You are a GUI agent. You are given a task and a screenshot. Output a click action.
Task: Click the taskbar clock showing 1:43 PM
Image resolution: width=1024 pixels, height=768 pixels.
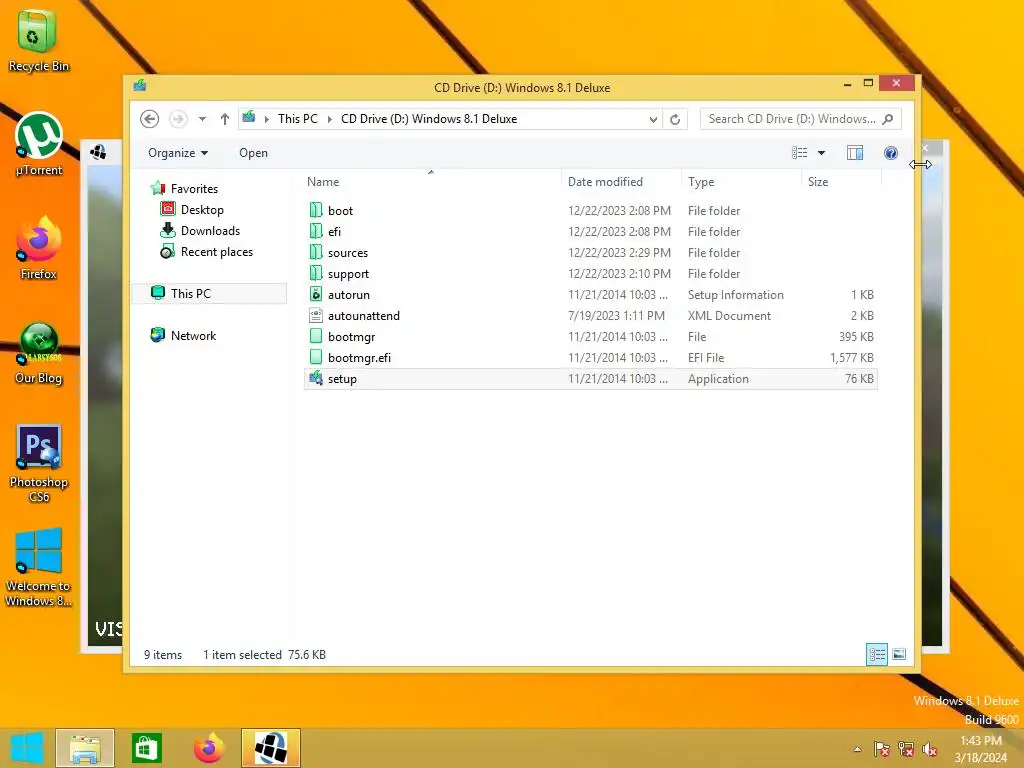click(x=980, y=749)
